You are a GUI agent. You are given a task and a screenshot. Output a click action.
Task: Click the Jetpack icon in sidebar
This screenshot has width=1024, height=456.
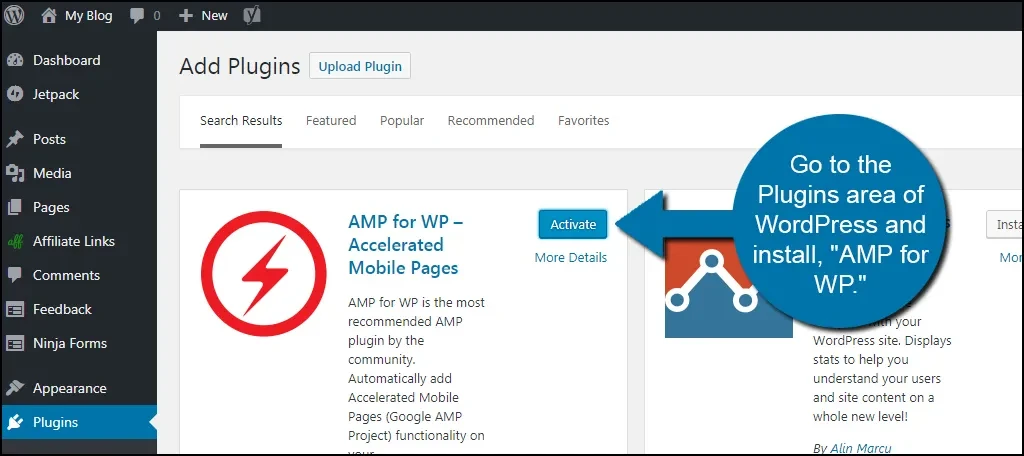point(15,94)
